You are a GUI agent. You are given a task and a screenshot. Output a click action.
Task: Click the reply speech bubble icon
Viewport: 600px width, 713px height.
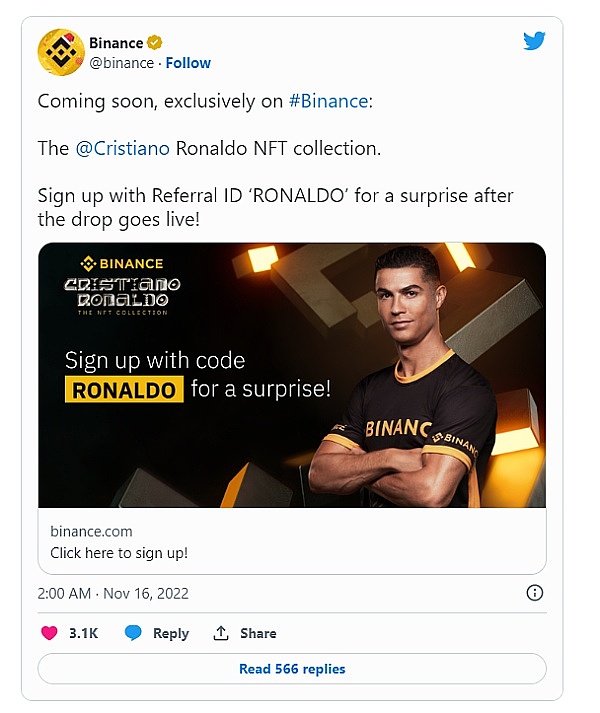coord(133,633)
